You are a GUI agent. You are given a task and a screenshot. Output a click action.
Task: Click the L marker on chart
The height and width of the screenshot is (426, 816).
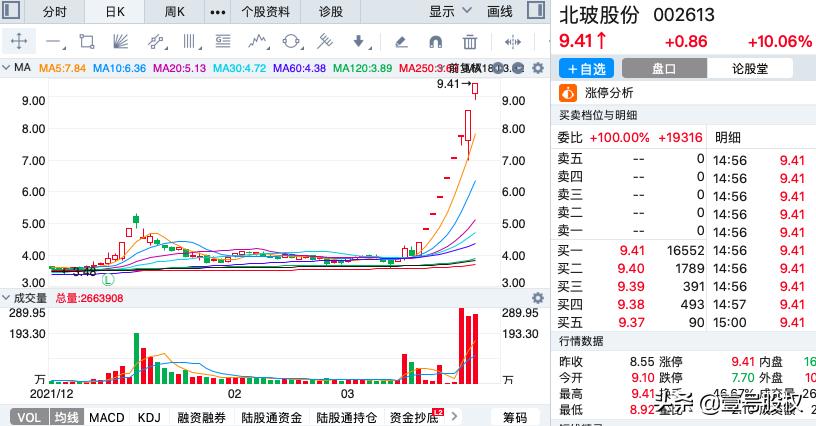107,280
